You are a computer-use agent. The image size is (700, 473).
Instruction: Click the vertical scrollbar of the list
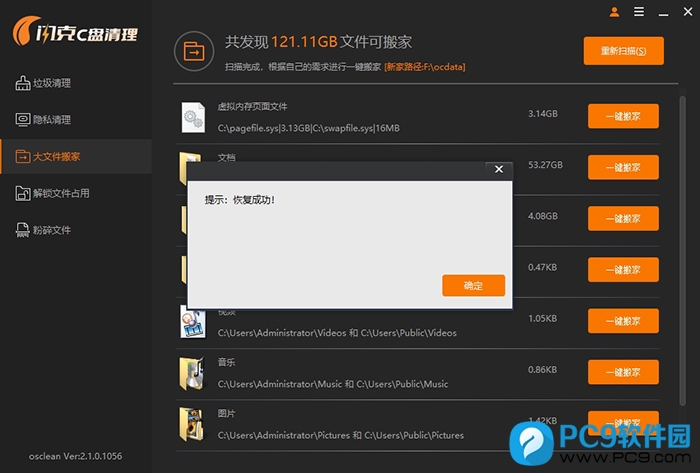pos(682,250)
